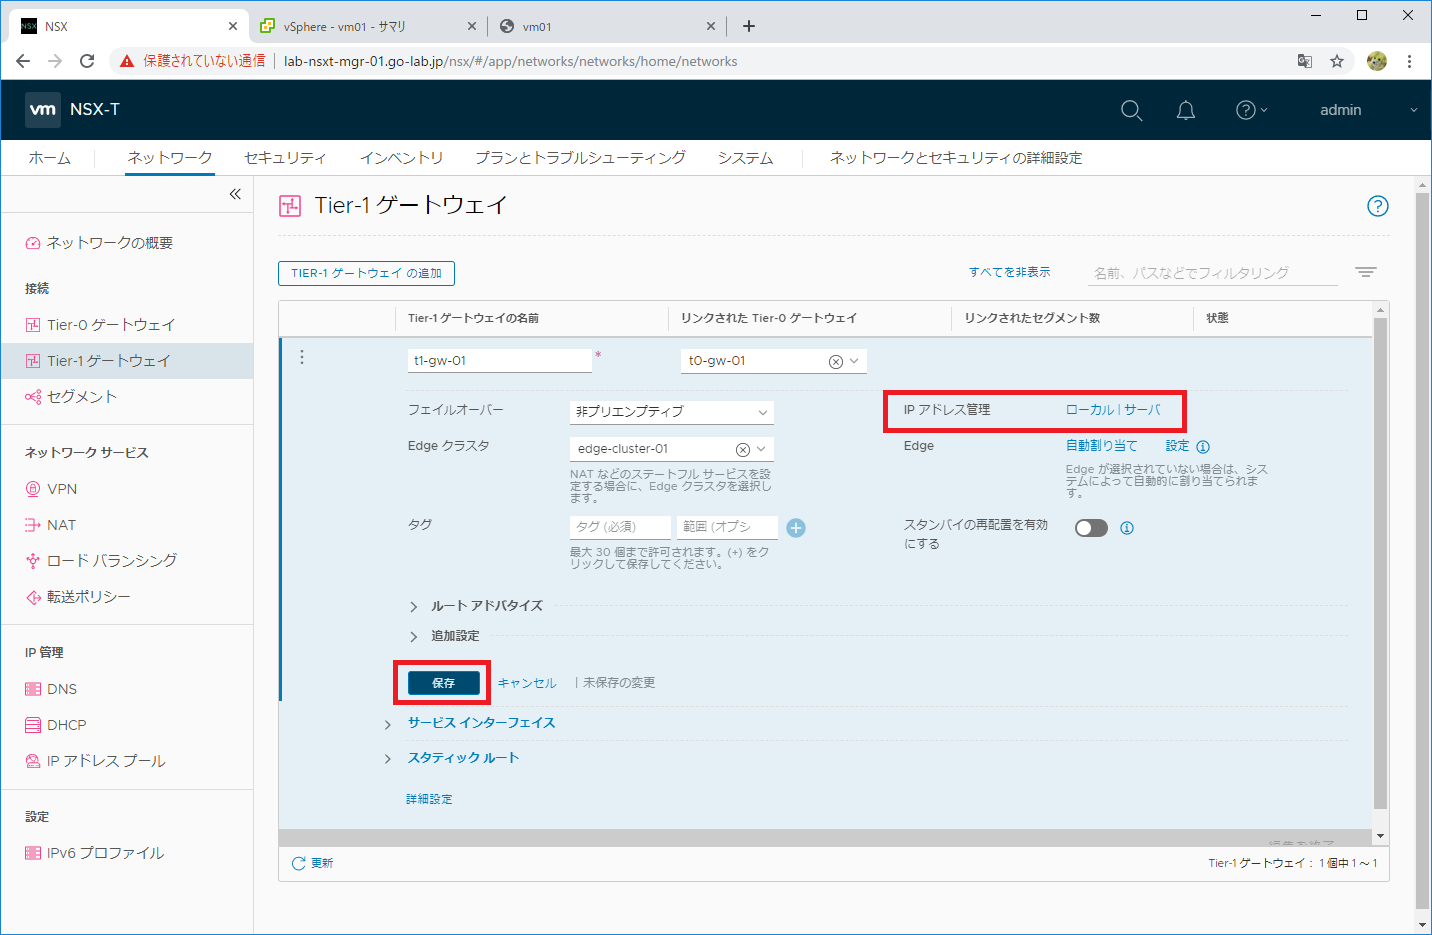The image size is (1432, 935).
Task: Click the タグ (必須) input field
Action: point(620,527)
